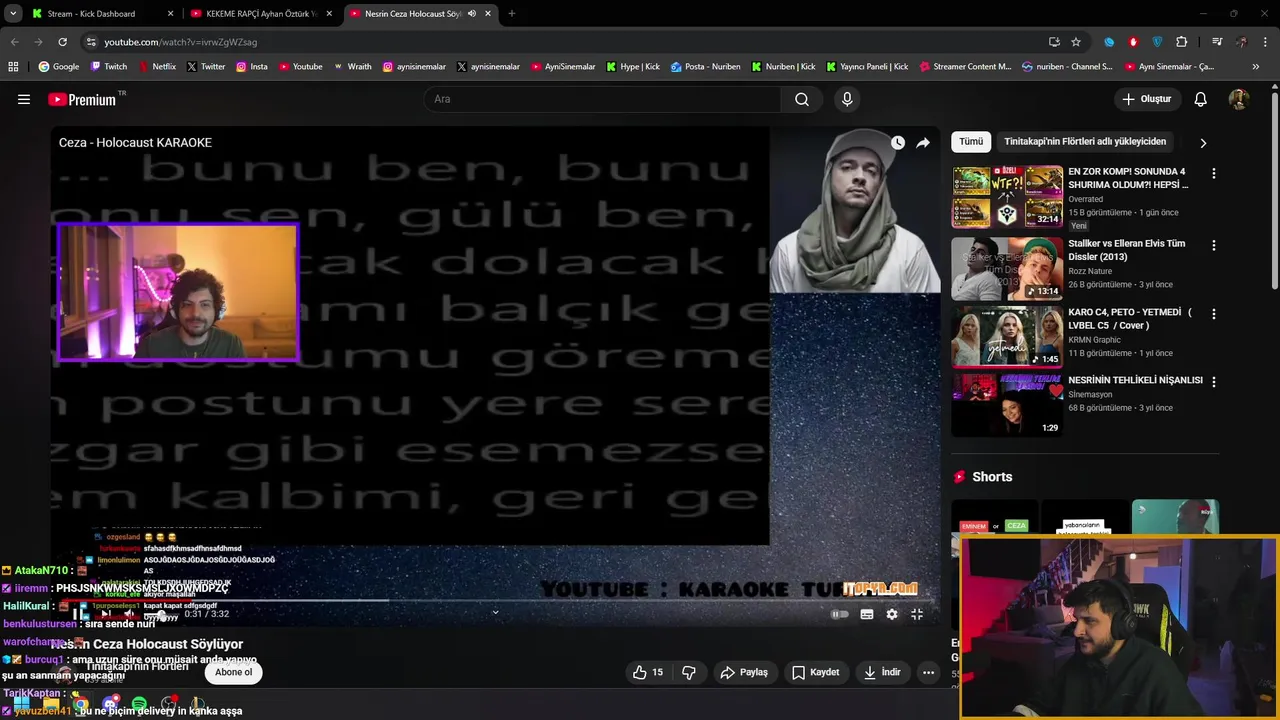The image size is (1280, 720).
Task: Click the YouTube search magnifier button
Action: point(802,99)
